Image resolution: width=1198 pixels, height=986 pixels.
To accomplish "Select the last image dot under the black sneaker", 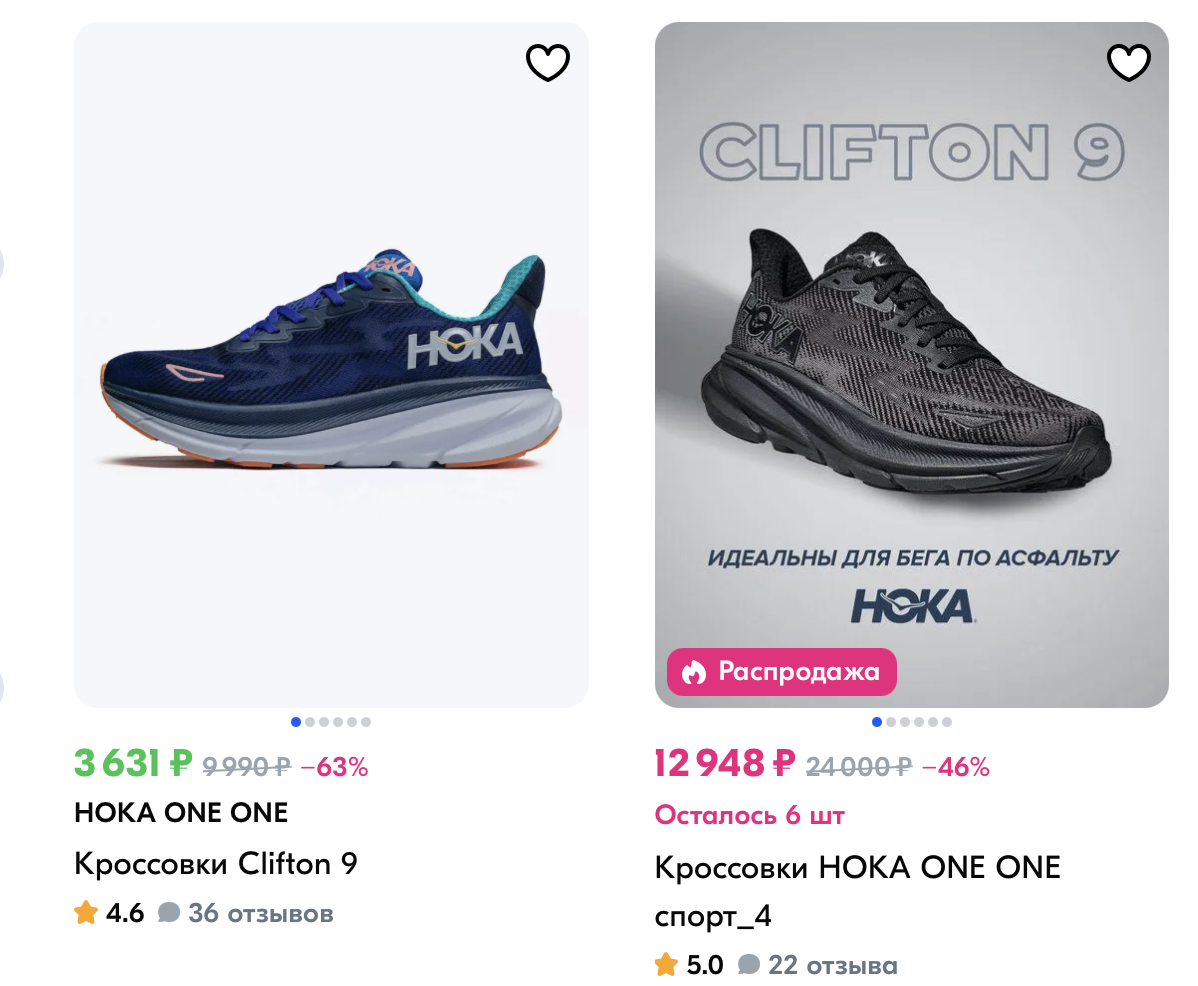I will (946, 722).
